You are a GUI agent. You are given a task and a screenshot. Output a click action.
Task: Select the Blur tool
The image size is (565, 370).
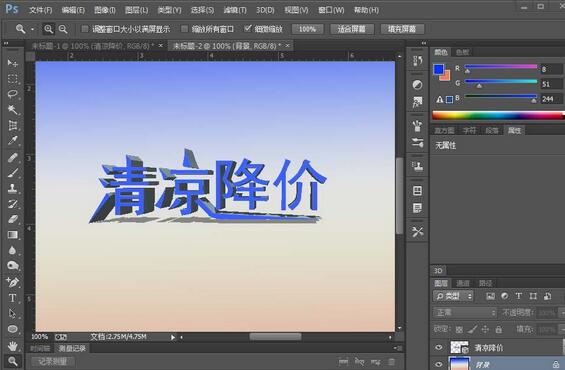pyautogui.click(x=13, y=250)
